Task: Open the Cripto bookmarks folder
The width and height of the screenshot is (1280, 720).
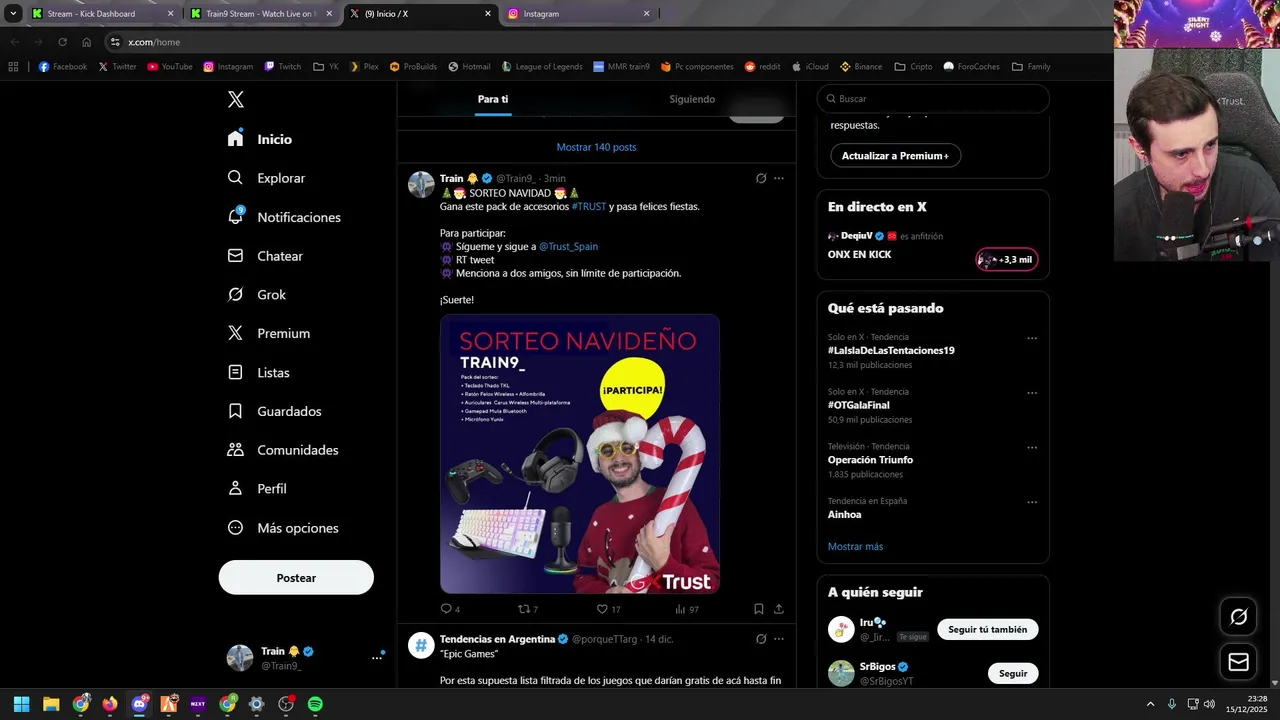Action: pos(914,67)
